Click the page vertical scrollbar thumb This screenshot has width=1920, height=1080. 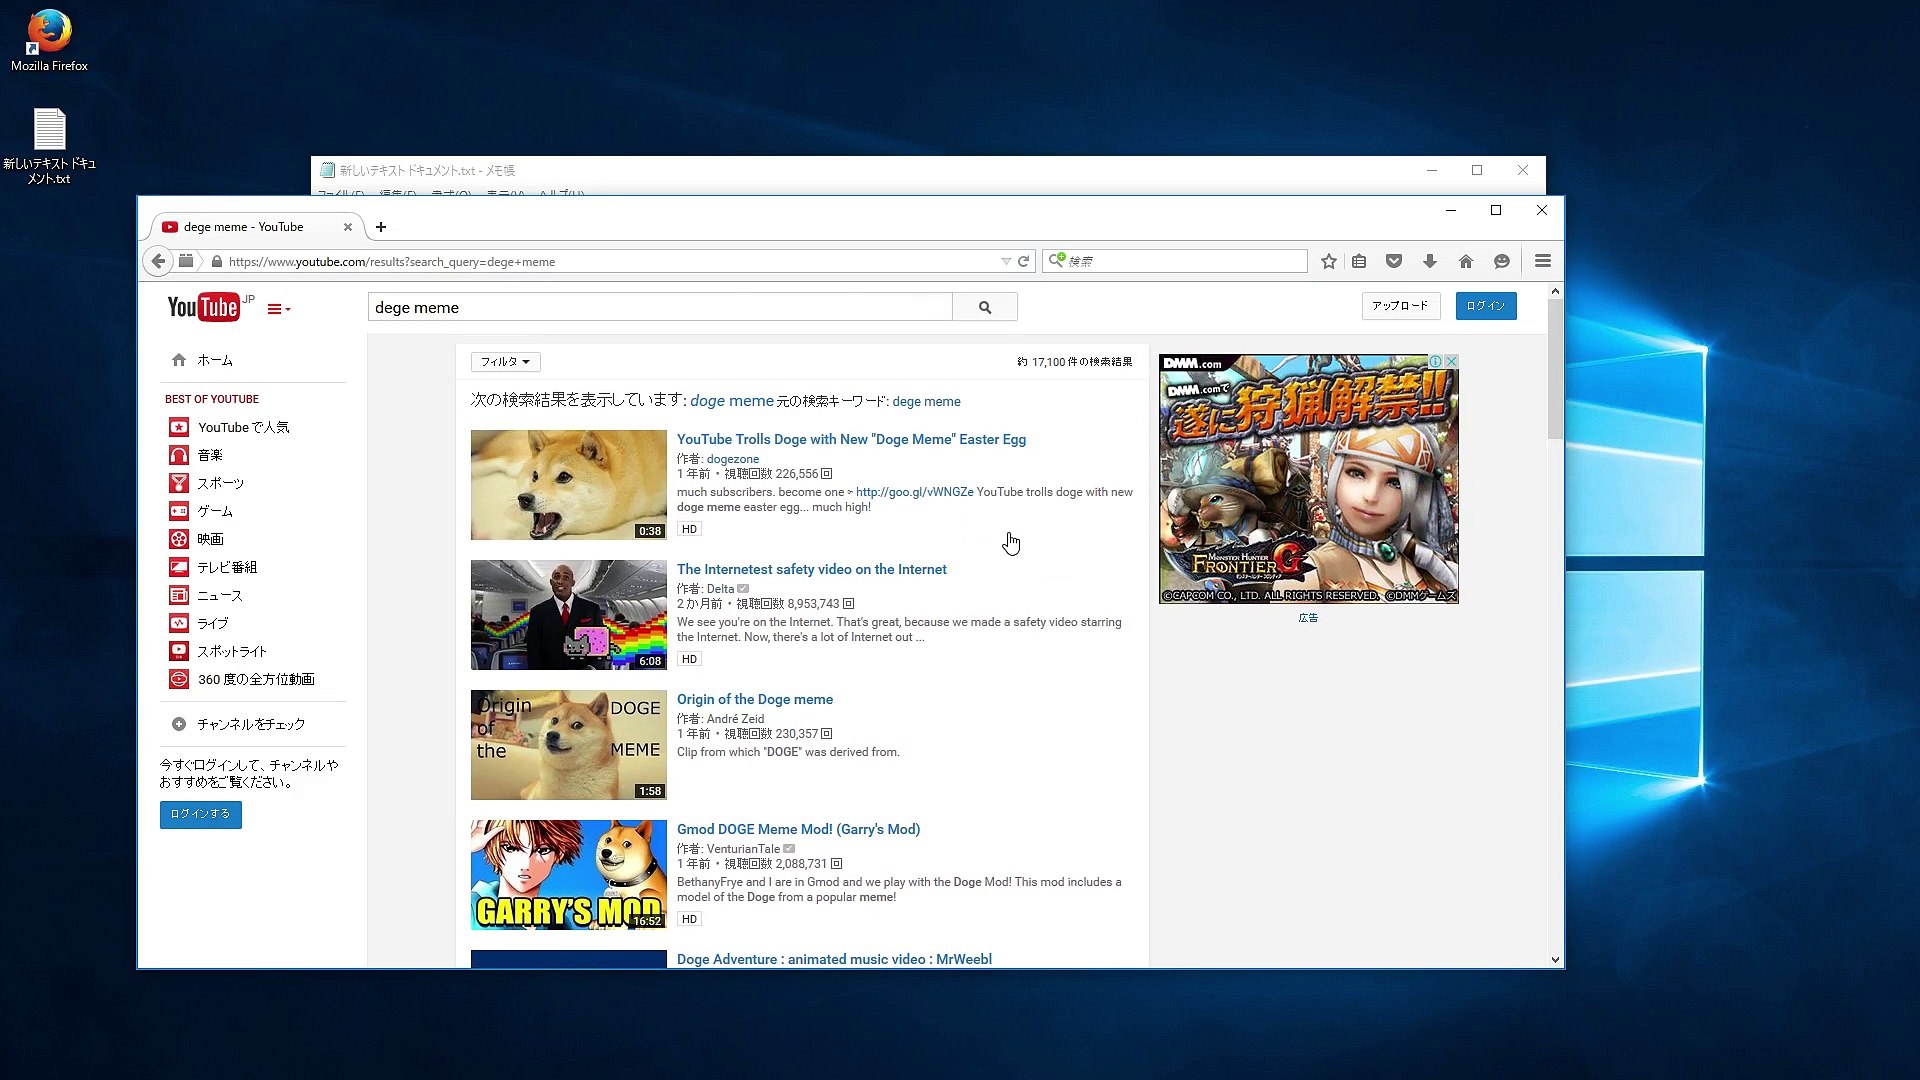[1555, 368]
